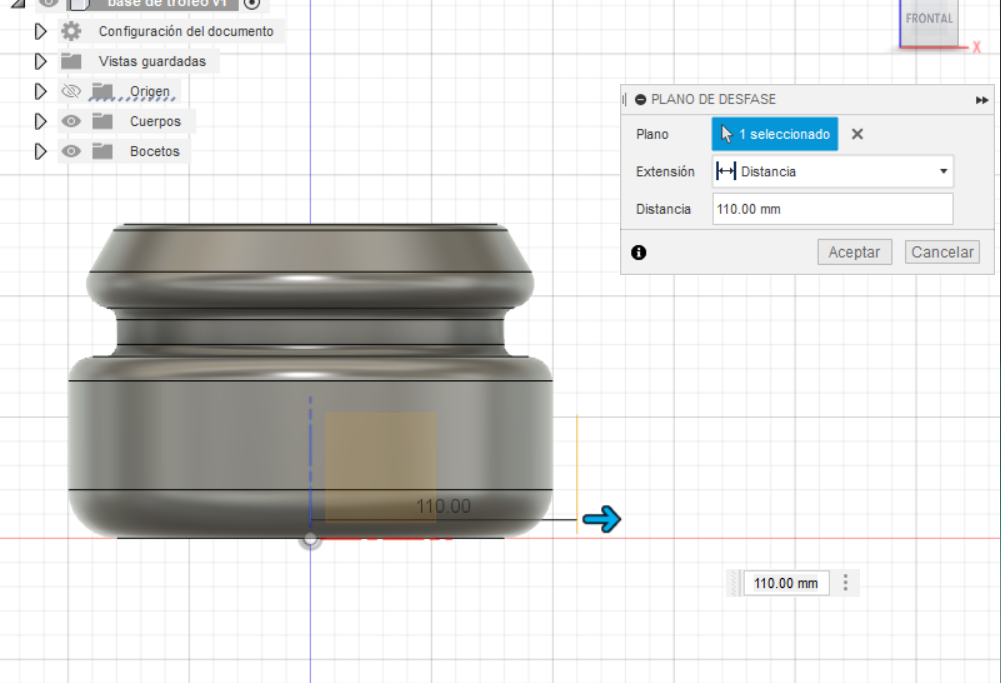
Task: Expand the Cuerpos folder node
Action: pos(40,121)
